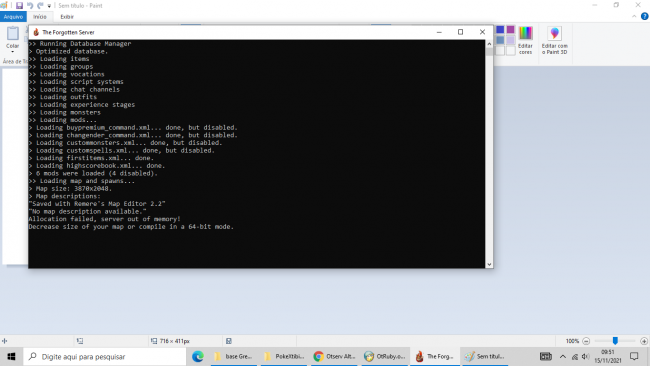Expand the Colar dropdown arrow
This screenshot has width=650, height=366.
[x=12, y=51]
